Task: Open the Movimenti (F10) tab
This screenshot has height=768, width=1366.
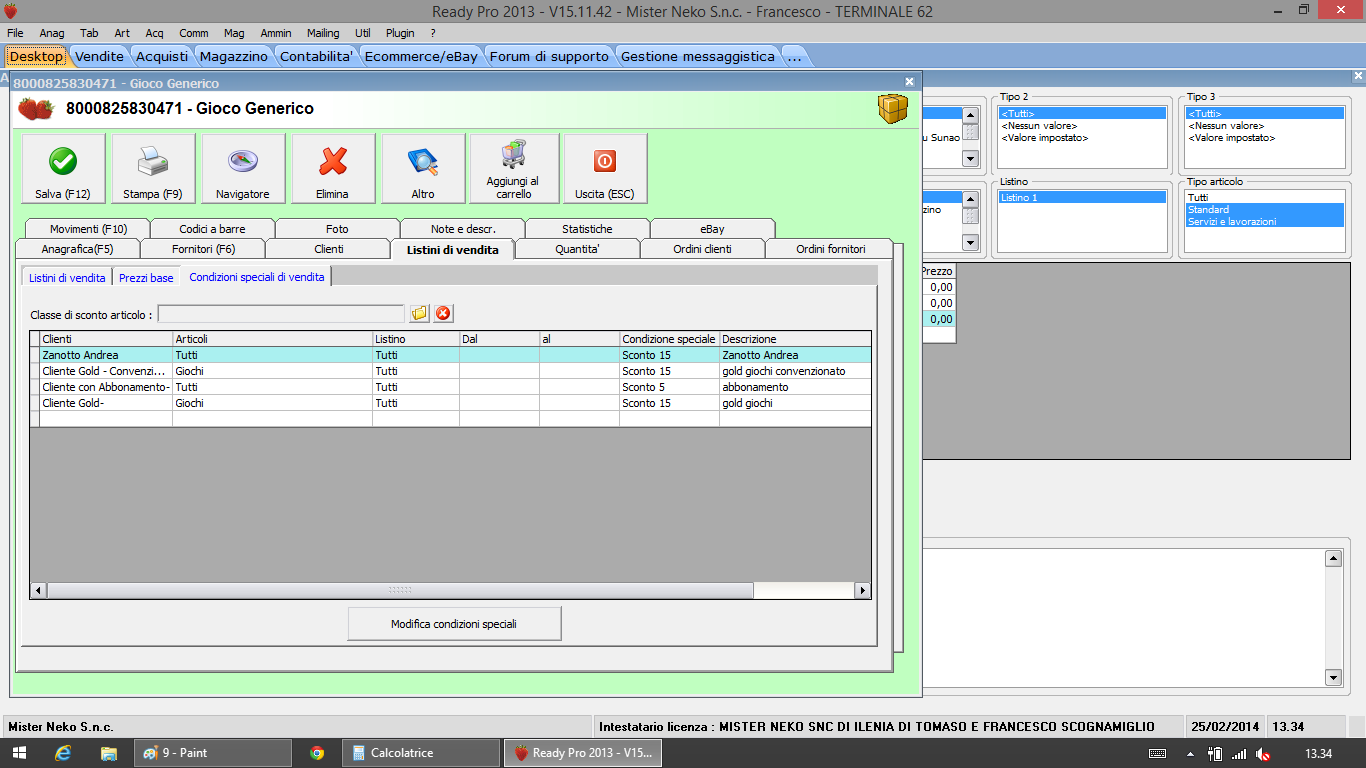Action: pyautogui.click(x=89, y=229)
